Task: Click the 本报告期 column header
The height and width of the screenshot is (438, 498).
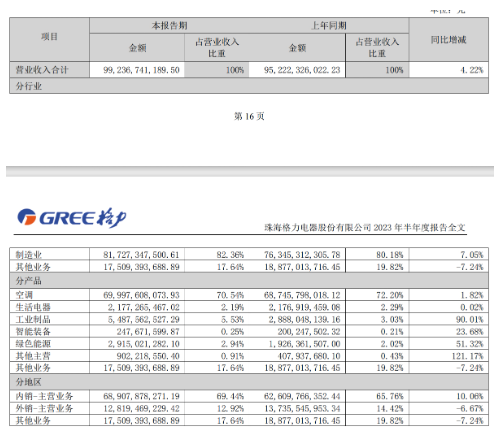Action: pos(169,26)
